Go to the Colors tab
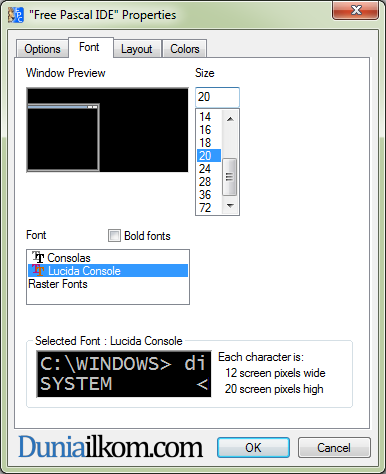This screenshot has width=386, height=474. pyautogui.click(x=185, y=49)
